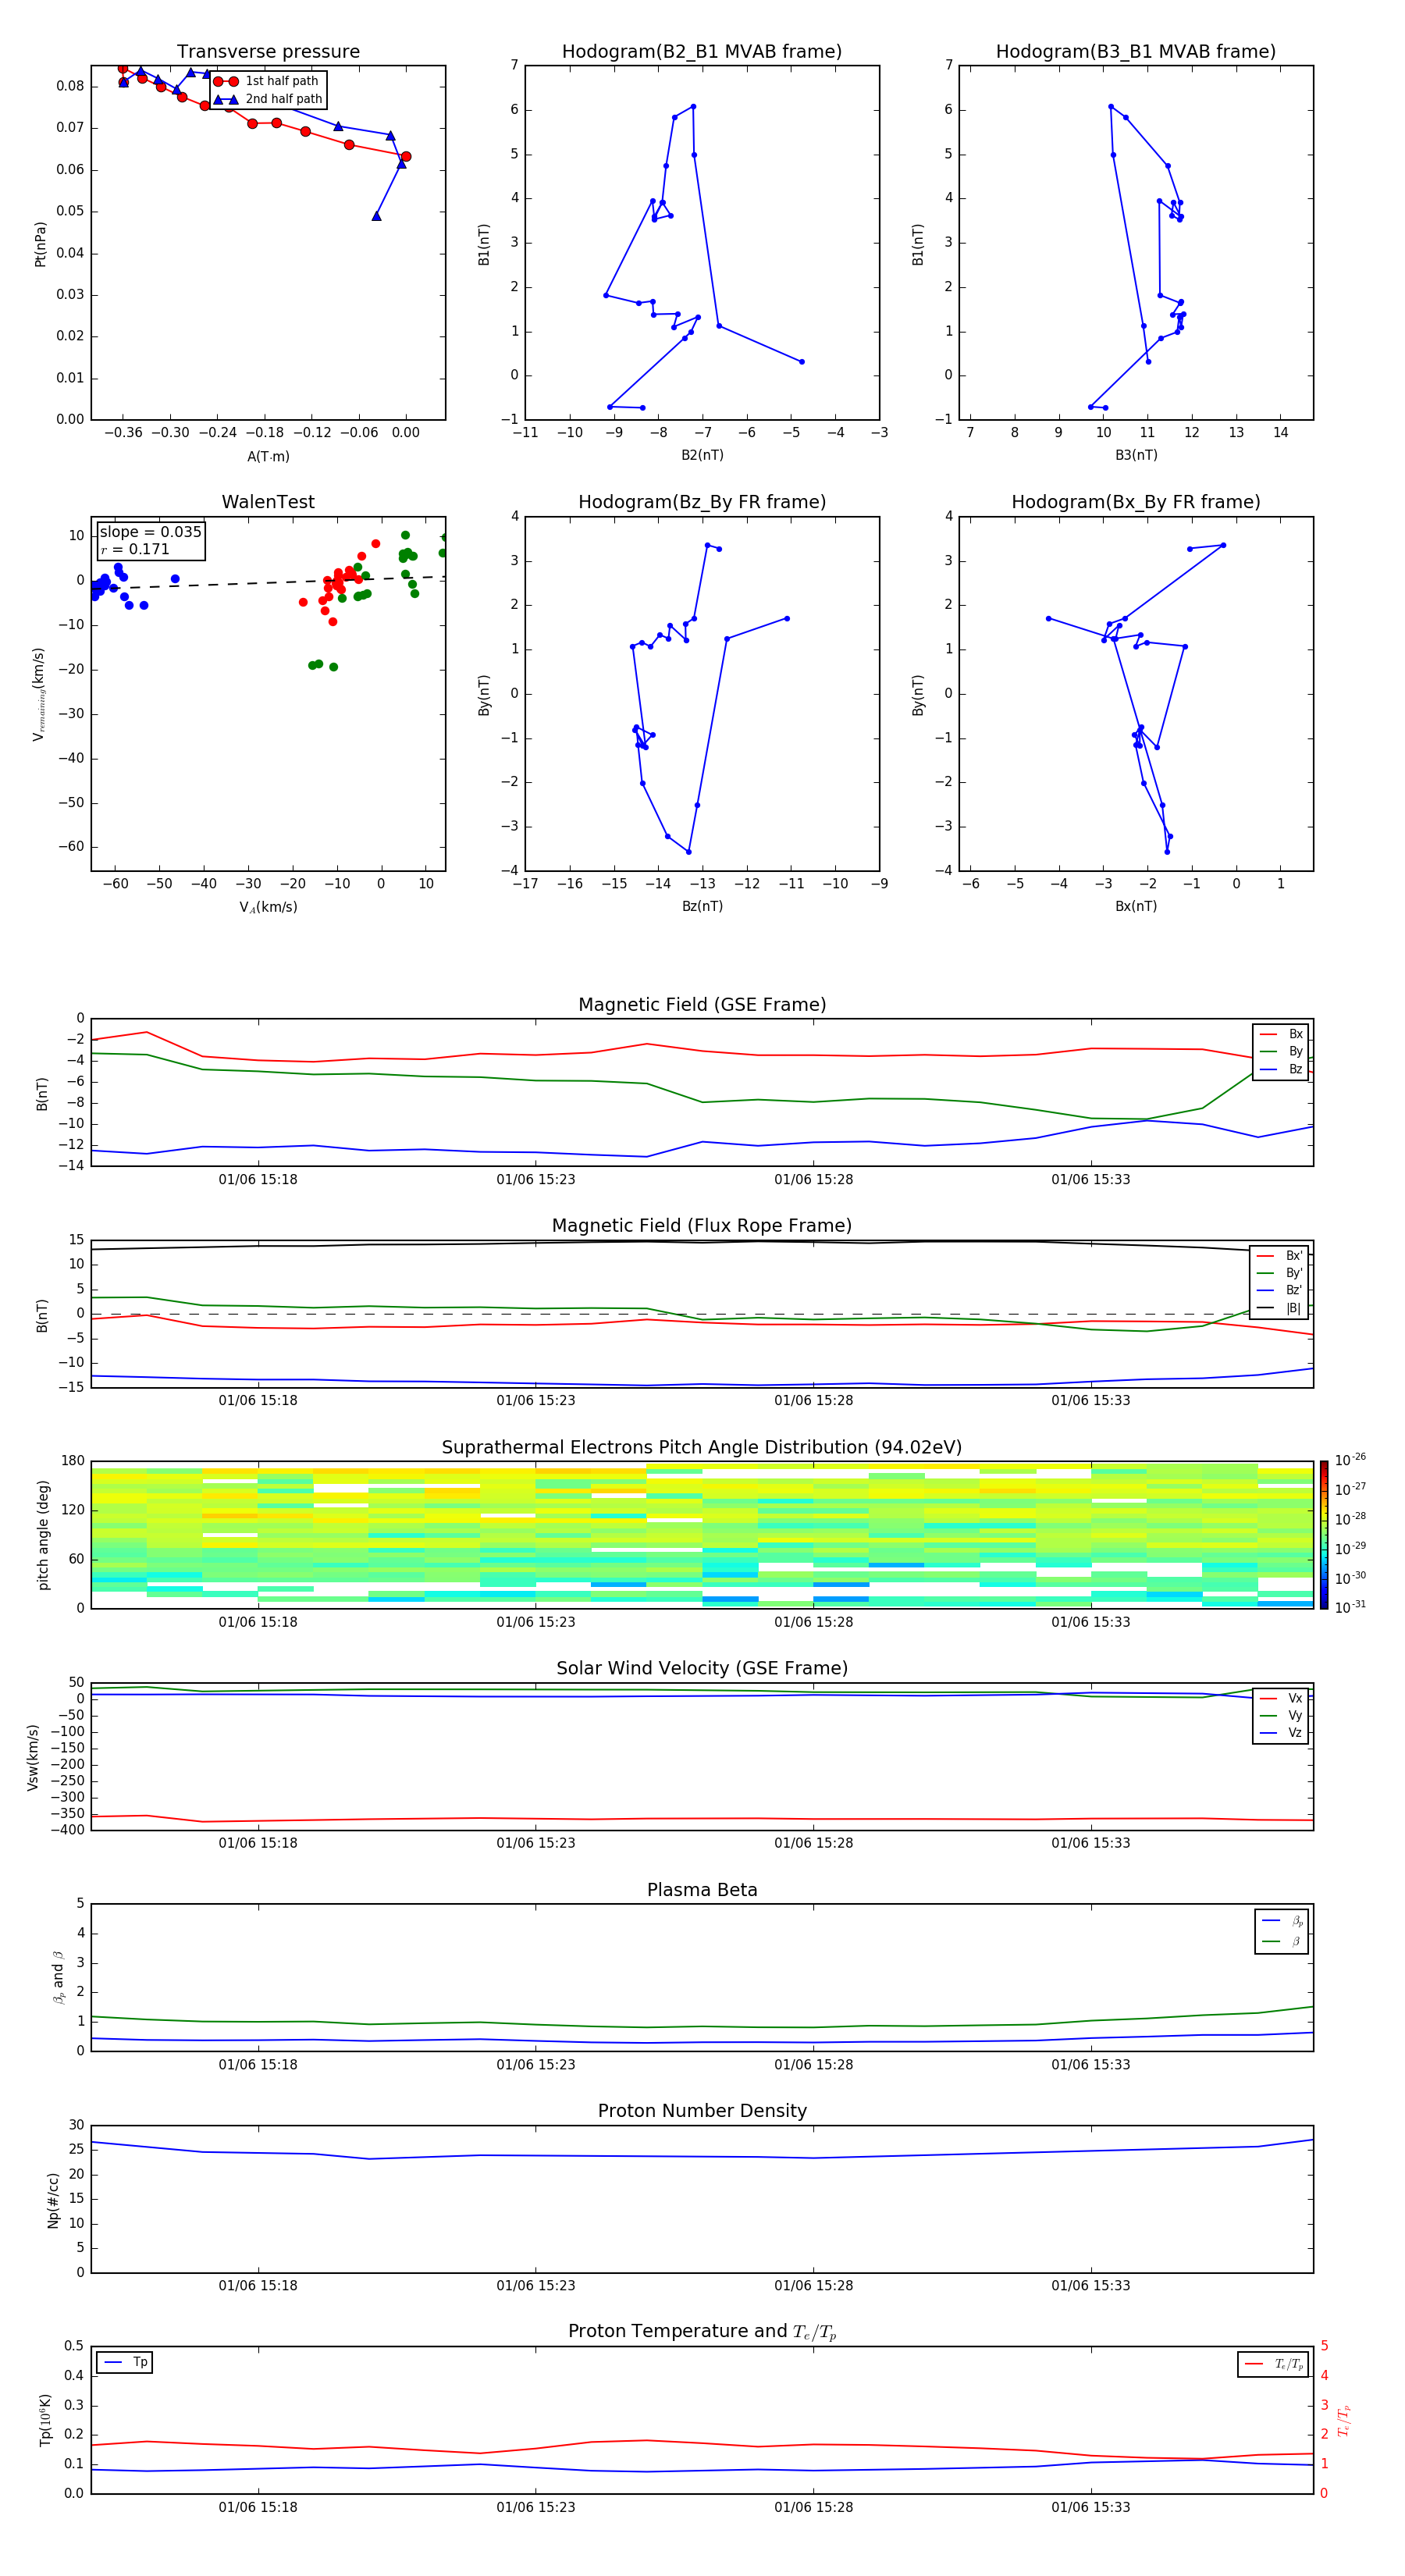Viewport: 1405px width, 2576px height.
Task: Select the "Hodogram(B2_B1 MVAB frame)" title
Action: click(x=702, y=51)
